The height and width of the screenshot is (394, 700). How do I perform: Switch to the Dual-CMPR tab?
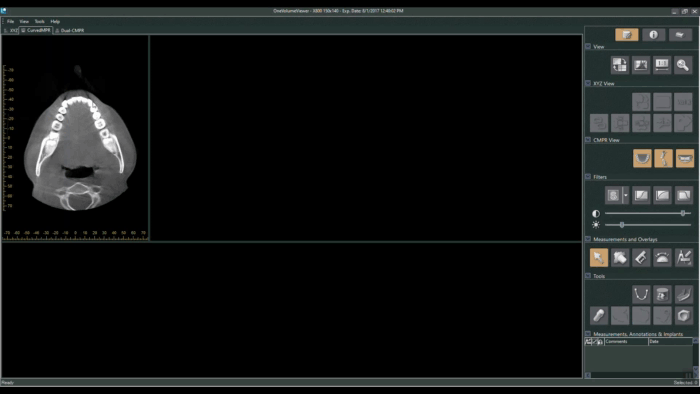point(70,30)
